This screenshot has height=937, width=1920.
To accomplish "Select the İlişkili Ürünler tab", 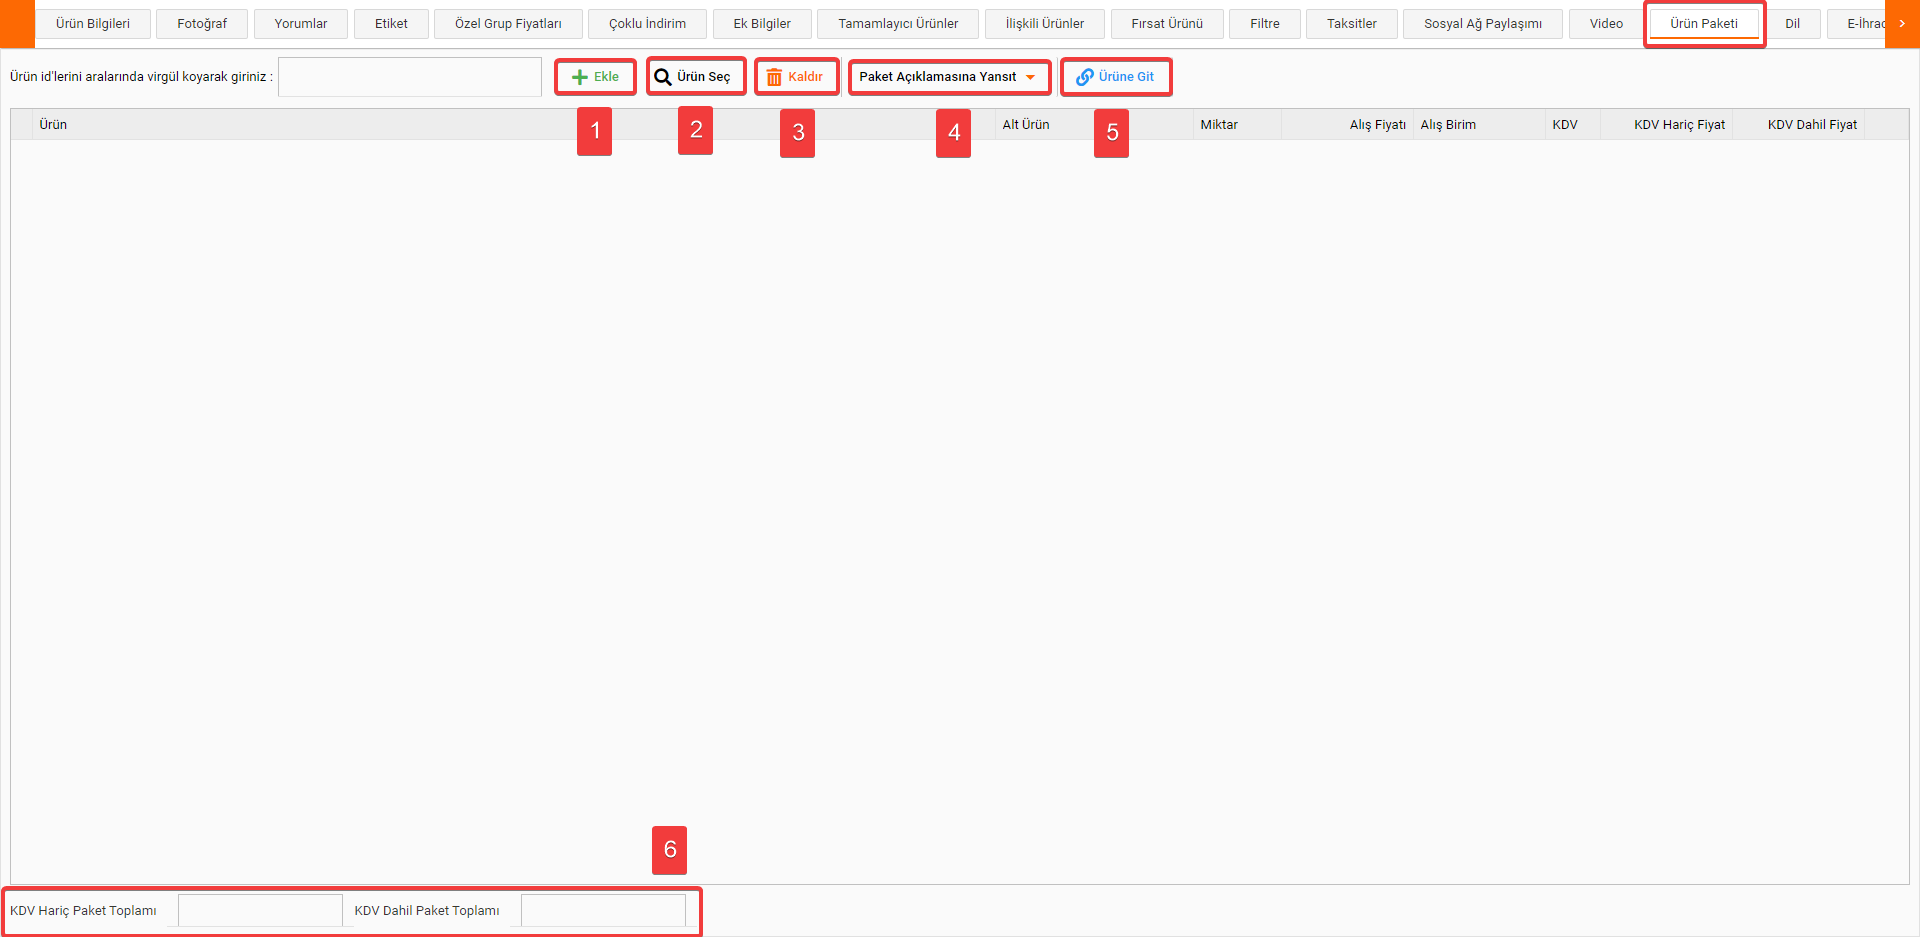I will pyautogui.click(x=1045, y=24).
